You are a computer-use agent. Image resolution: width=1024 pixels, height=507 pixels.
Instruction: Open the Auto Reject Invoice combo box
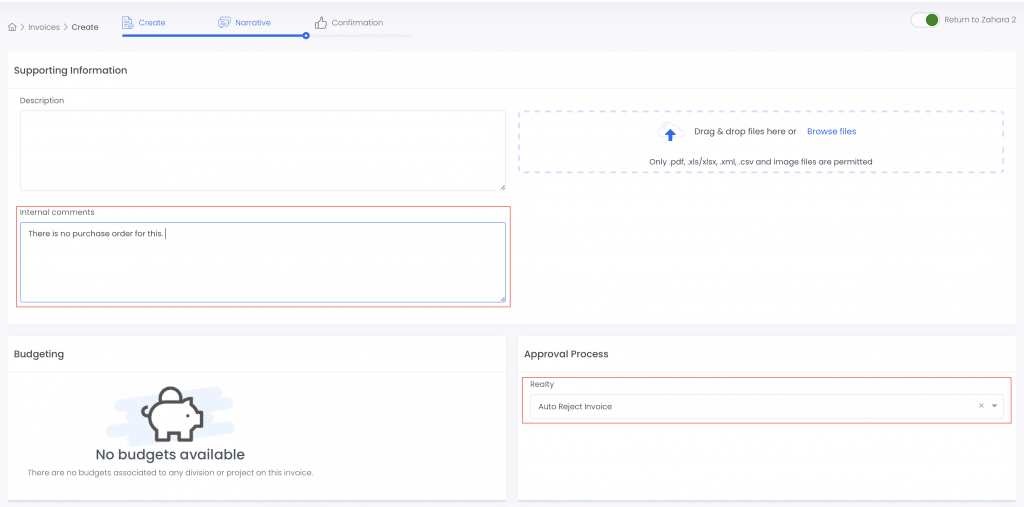[766, 406]
